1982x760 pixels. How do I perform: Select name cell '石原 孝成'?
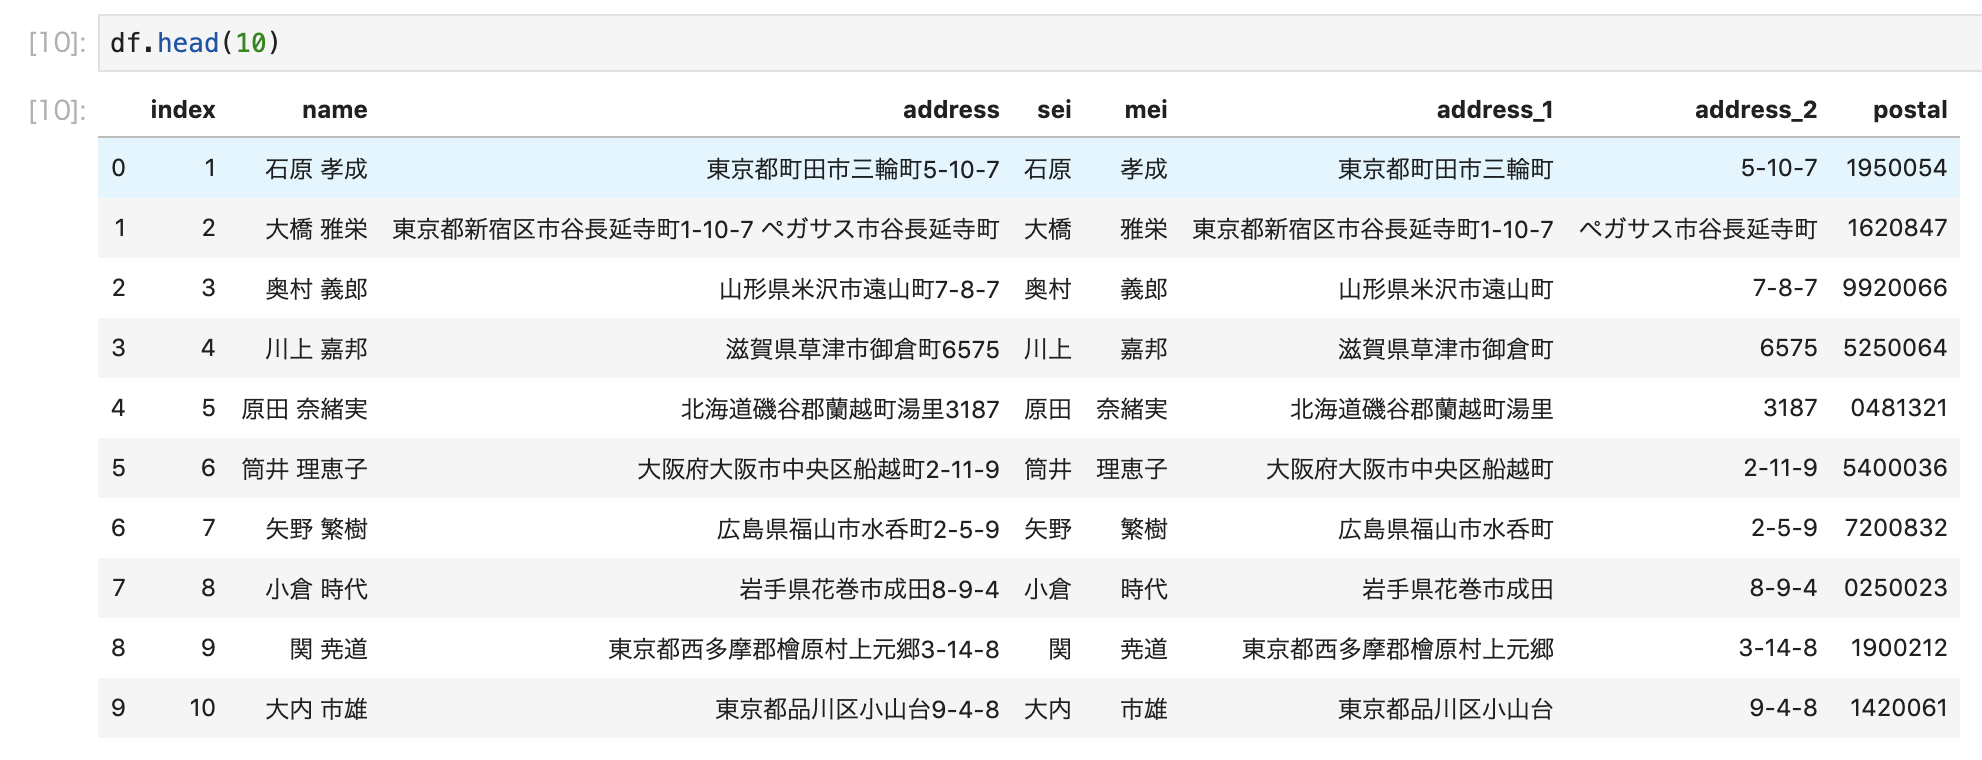click(316, 169)
